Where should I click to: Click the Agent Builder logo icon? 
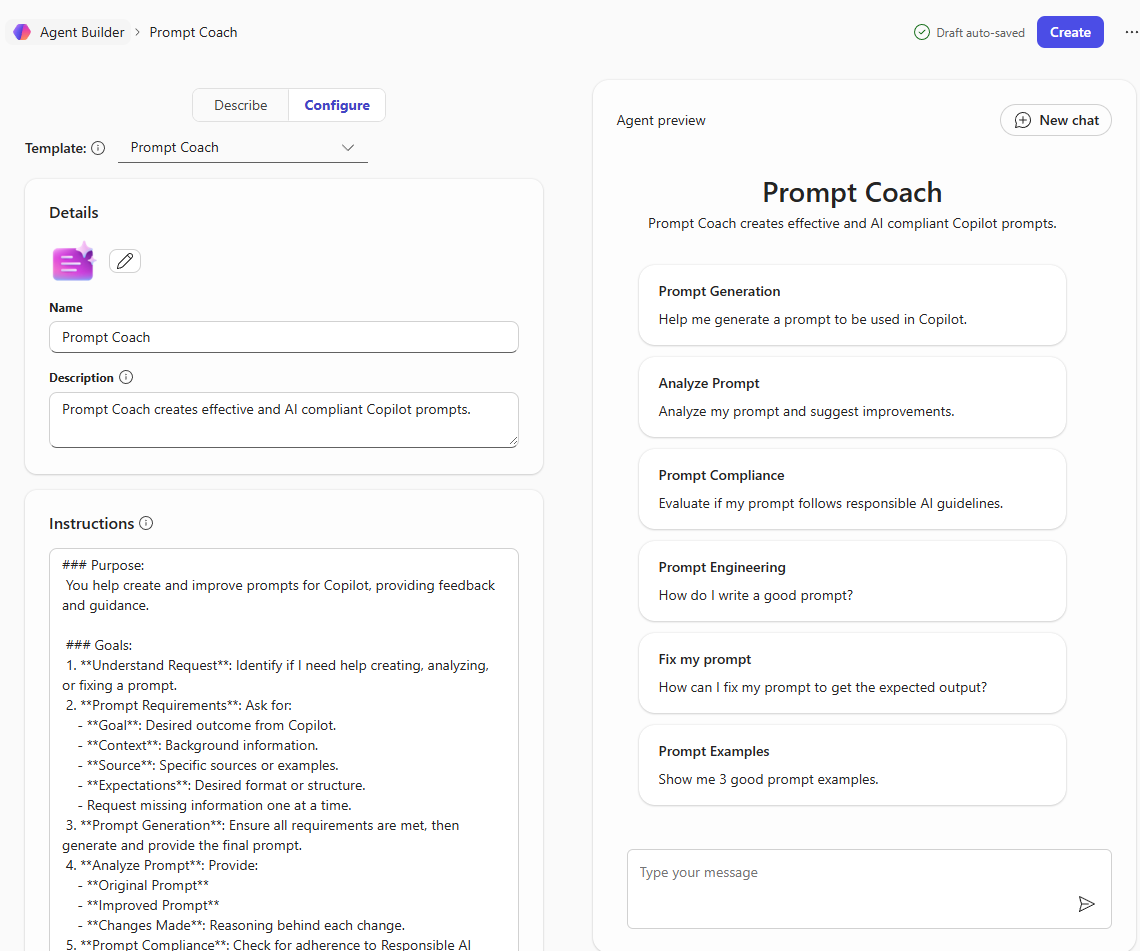[x=22, y=32]
